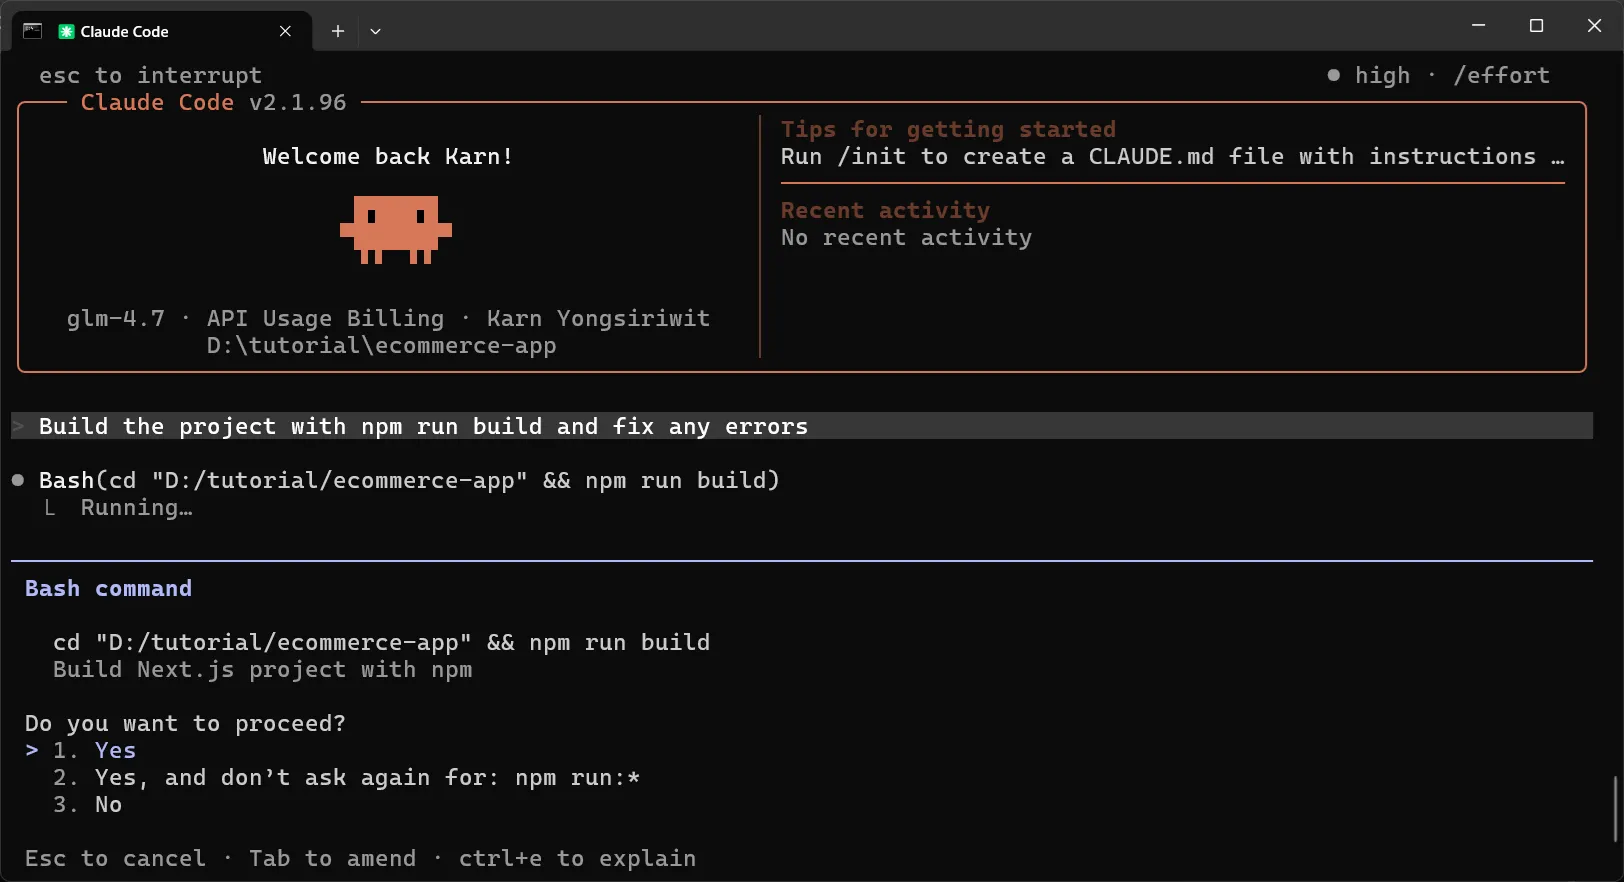Click the Claude Code tab icon

tap(67, 31)
